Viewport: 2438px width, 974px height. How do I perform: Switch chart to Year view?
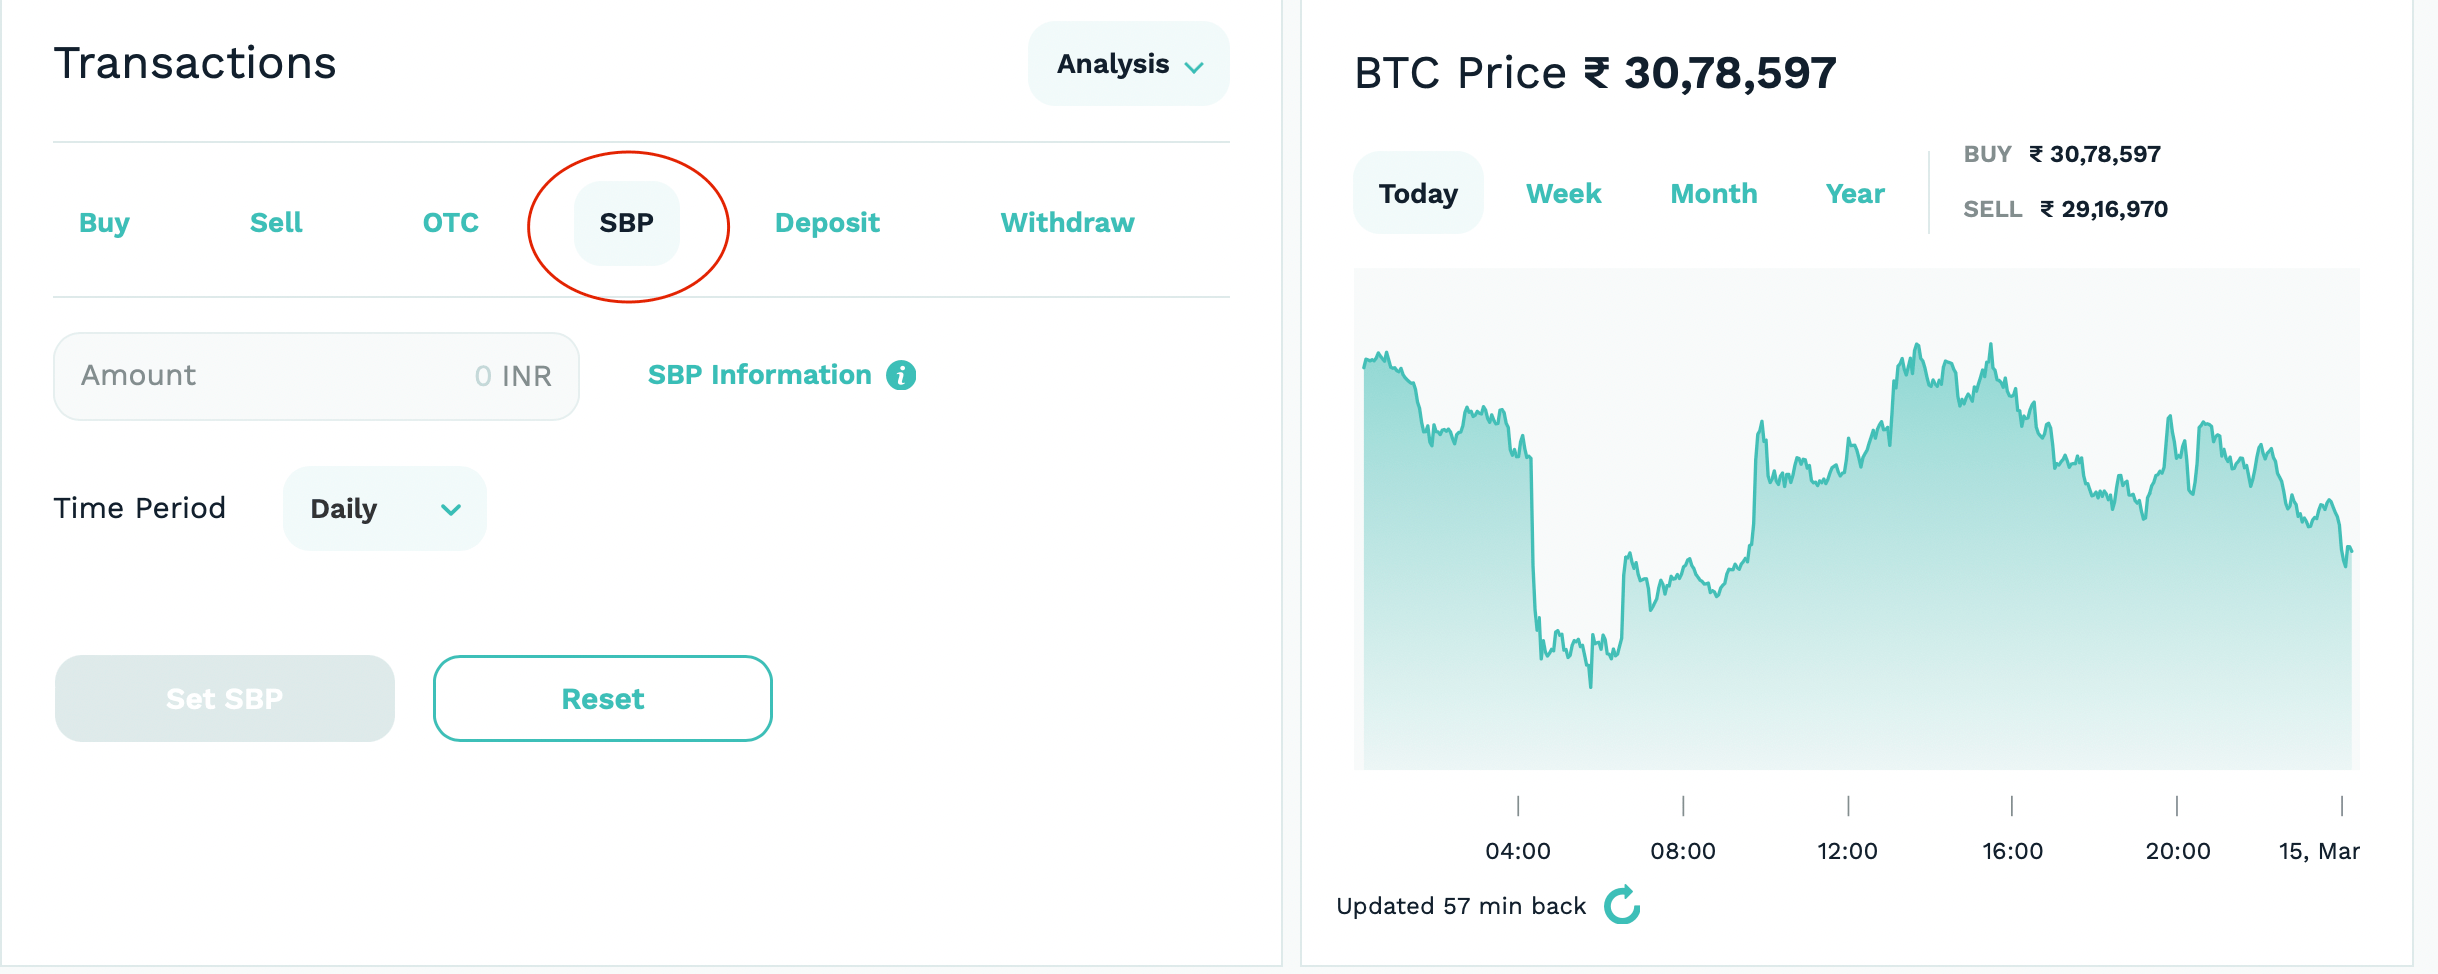tap(1854, 193)
